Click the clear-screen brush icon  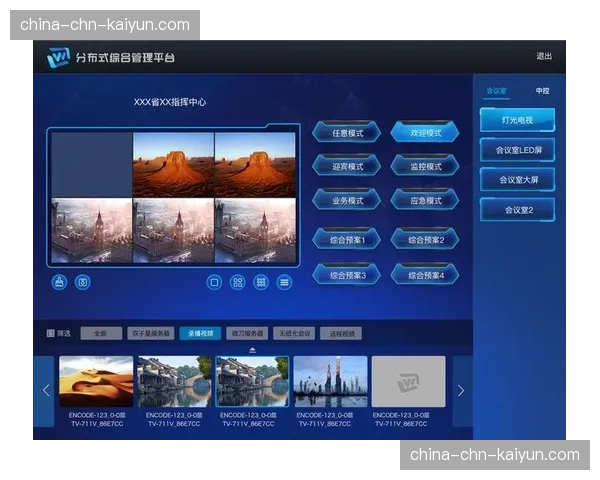coord(59,282)
